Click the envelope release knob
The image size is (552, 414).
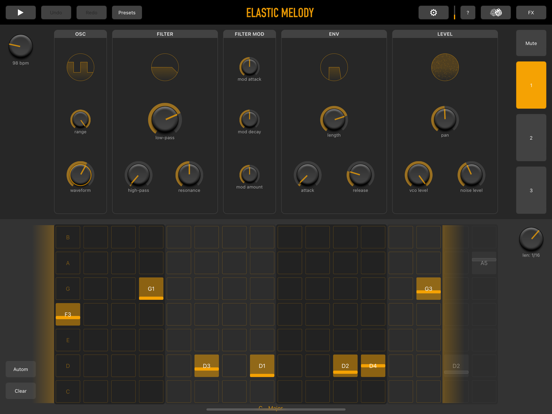(x=360, y=174)
